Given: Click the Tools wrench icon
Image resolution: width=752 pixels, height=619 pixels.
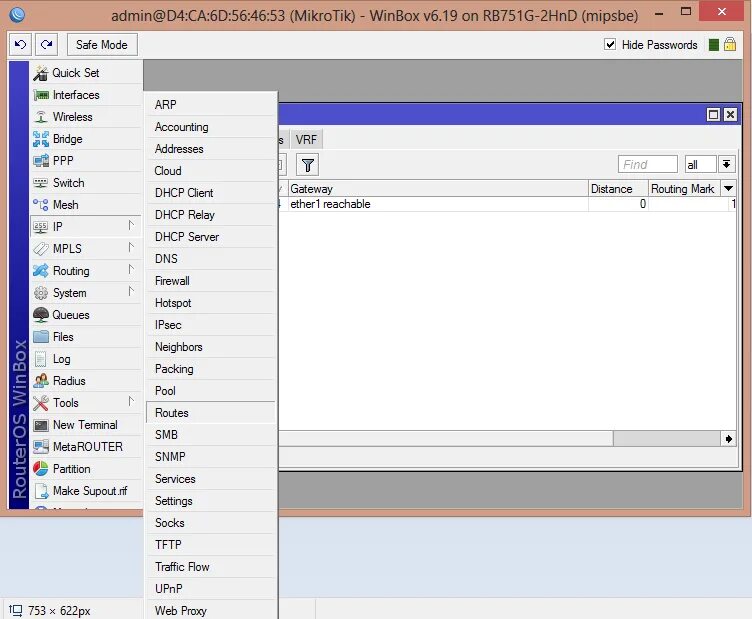Looking at the screenshot, I should (41, 403).
